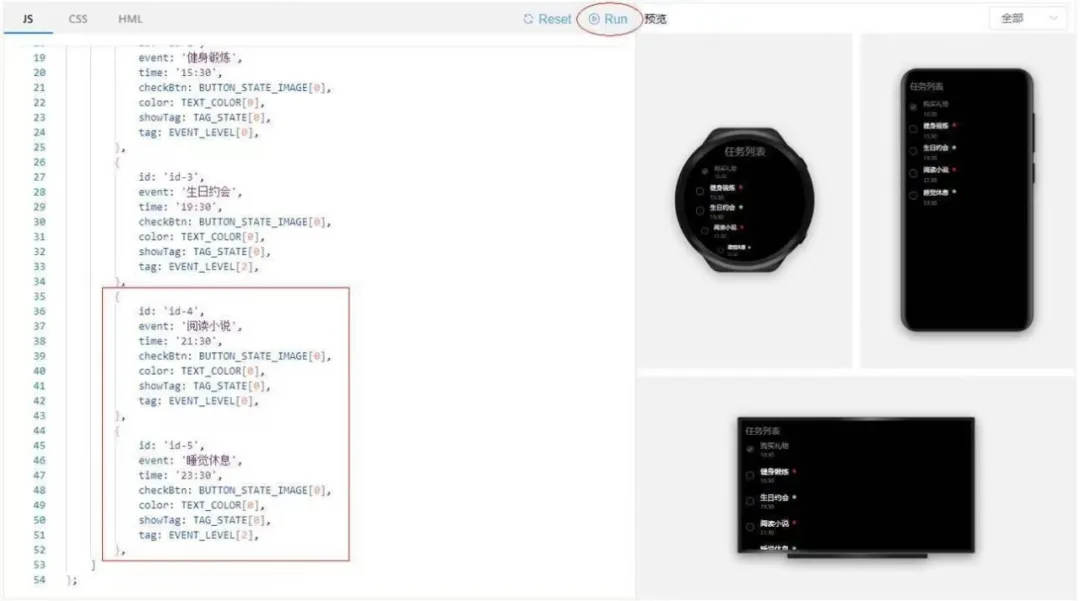Click the code text time: '19:30'
Viewport: 1080px width, 601px height.
(180, 207)
